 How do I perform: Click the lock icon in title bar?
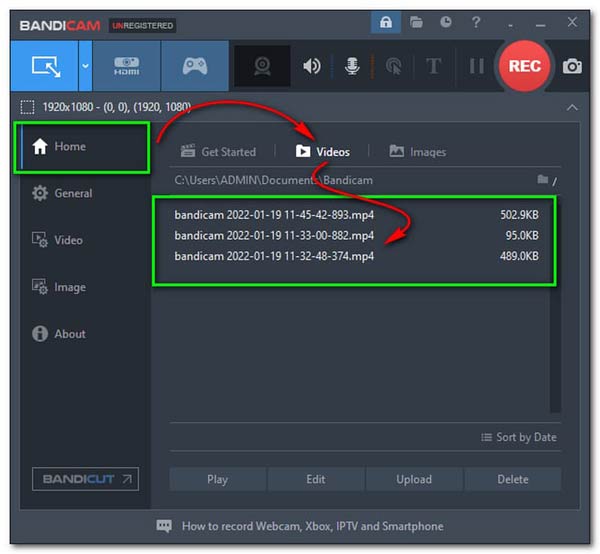coord(385,22)
